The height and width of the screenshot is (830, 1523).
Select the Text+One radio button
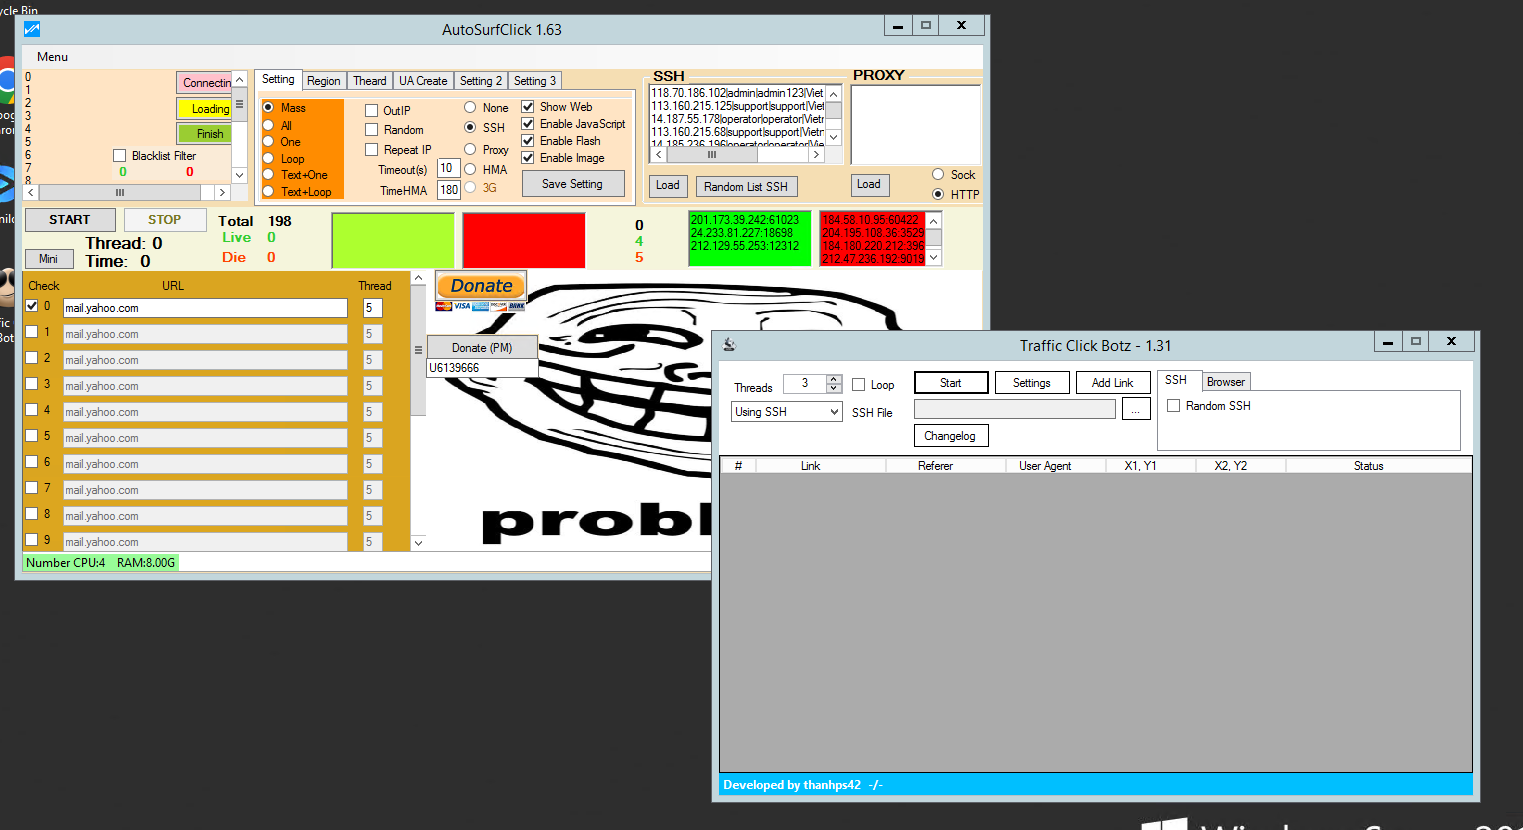[268, 174]
